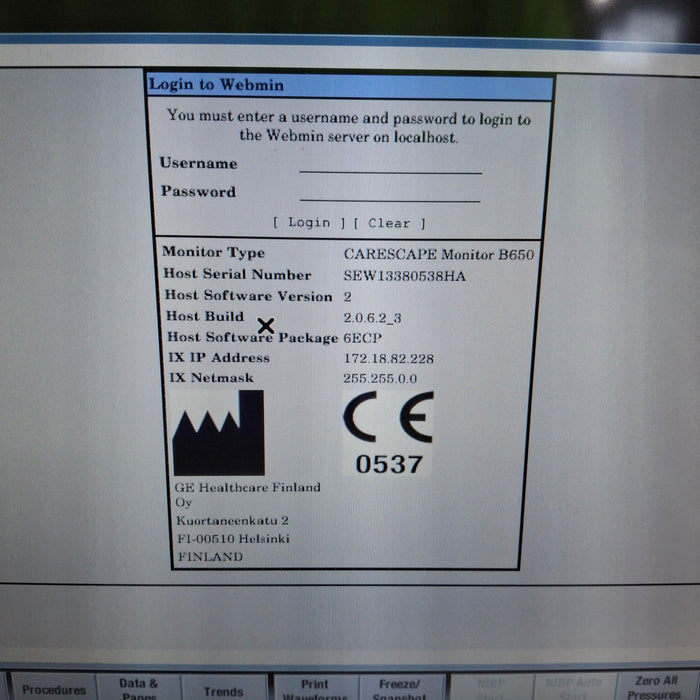Select Print Waveforms in bottom bar
Viewport: 700px width, 700px height.
click(x=314, y=689)
